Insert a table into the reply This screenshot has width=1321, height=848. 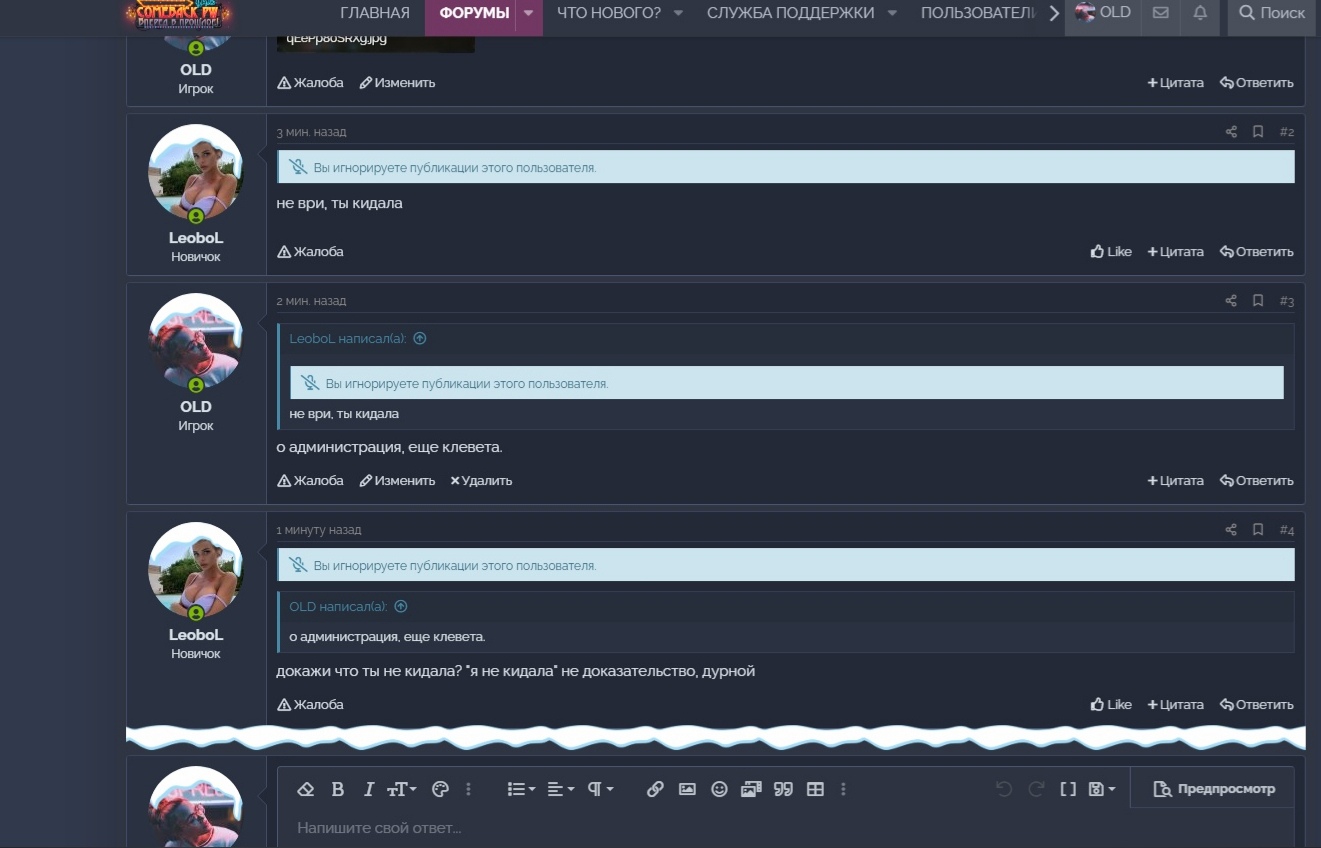tap(815, 789)
